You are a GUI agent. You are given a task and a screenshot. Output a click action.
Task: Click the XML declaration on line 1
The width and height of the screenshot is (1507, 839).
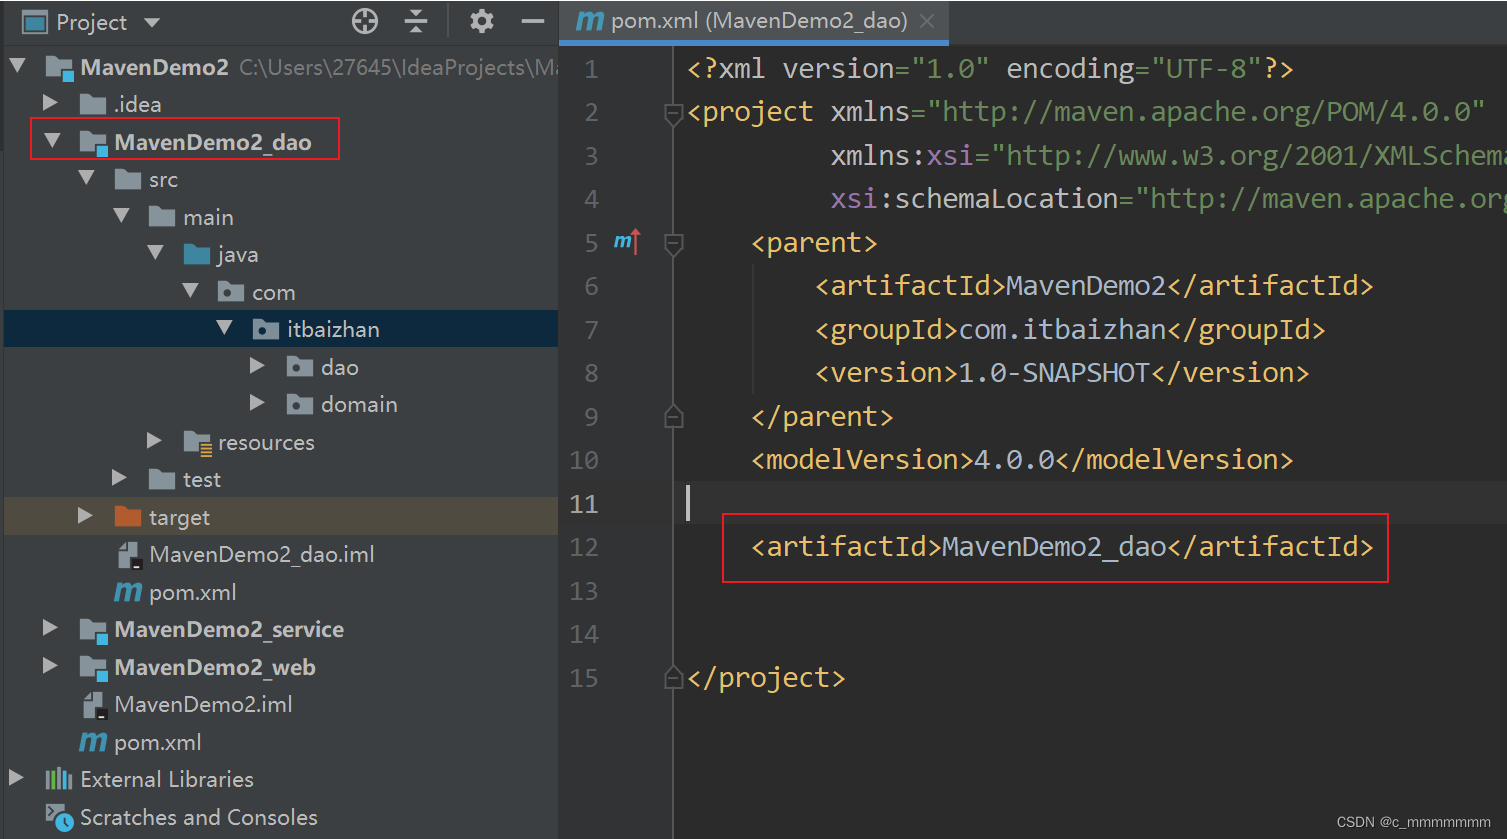(990, 69)
